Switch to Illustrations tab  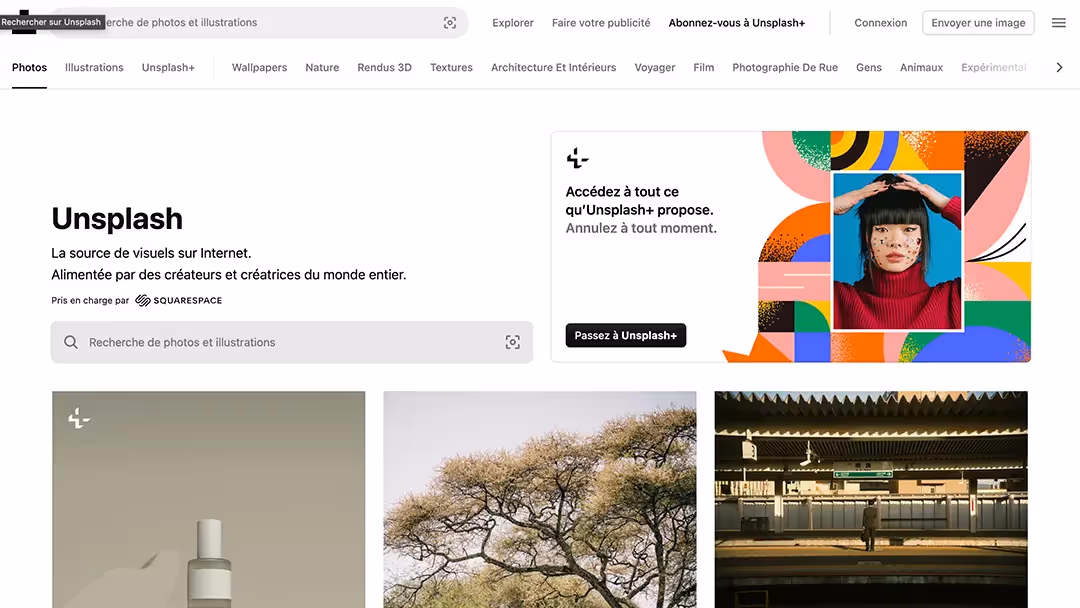tap(94, 67)
